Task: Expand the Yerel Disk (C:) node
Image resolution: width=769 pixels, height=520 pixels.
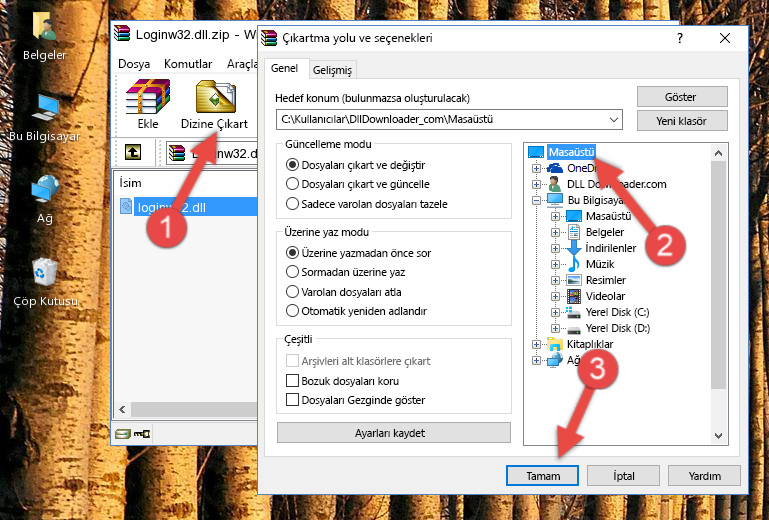Action: click(x=555, y=312)
